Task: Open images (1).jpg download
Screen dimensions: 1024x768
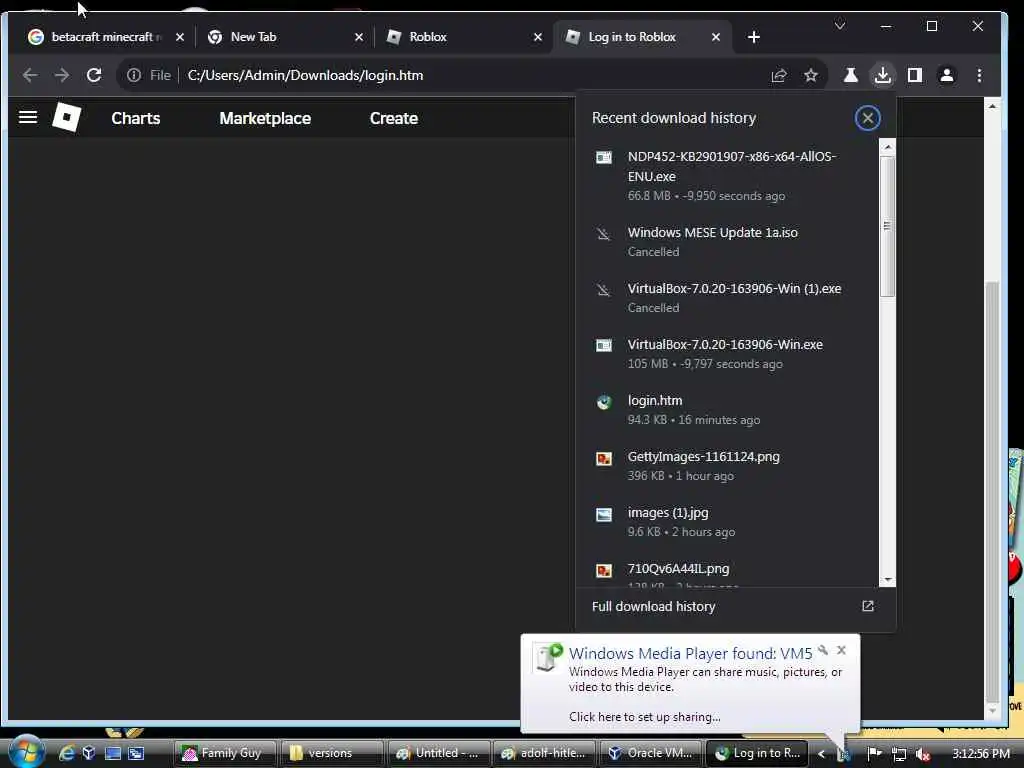Action: [x=727, y=522]
